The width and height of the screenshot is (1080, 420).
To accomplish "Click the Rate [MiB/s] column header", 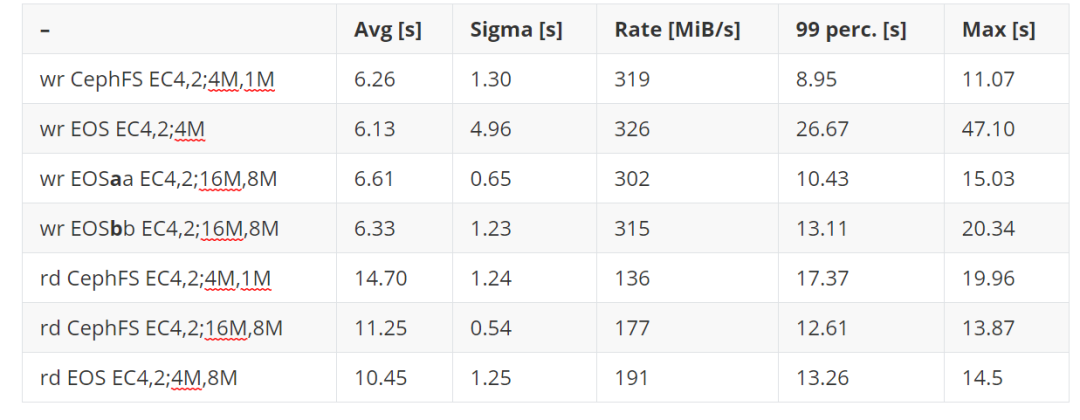I will (677, 30).
